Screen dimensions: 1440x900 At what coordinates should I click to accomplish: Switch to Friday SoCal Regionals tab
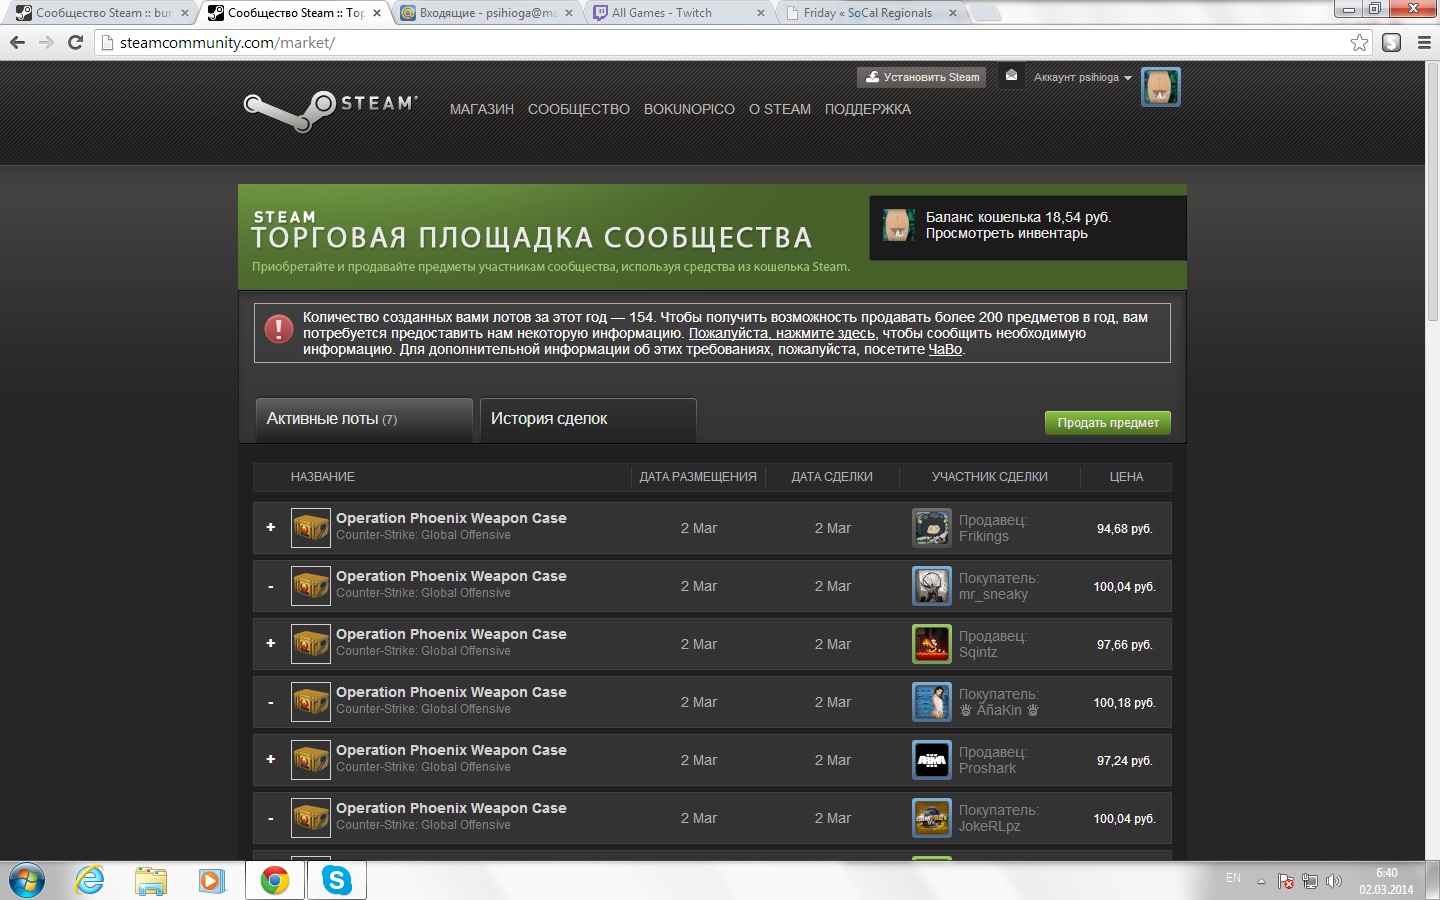coord(872,13)
